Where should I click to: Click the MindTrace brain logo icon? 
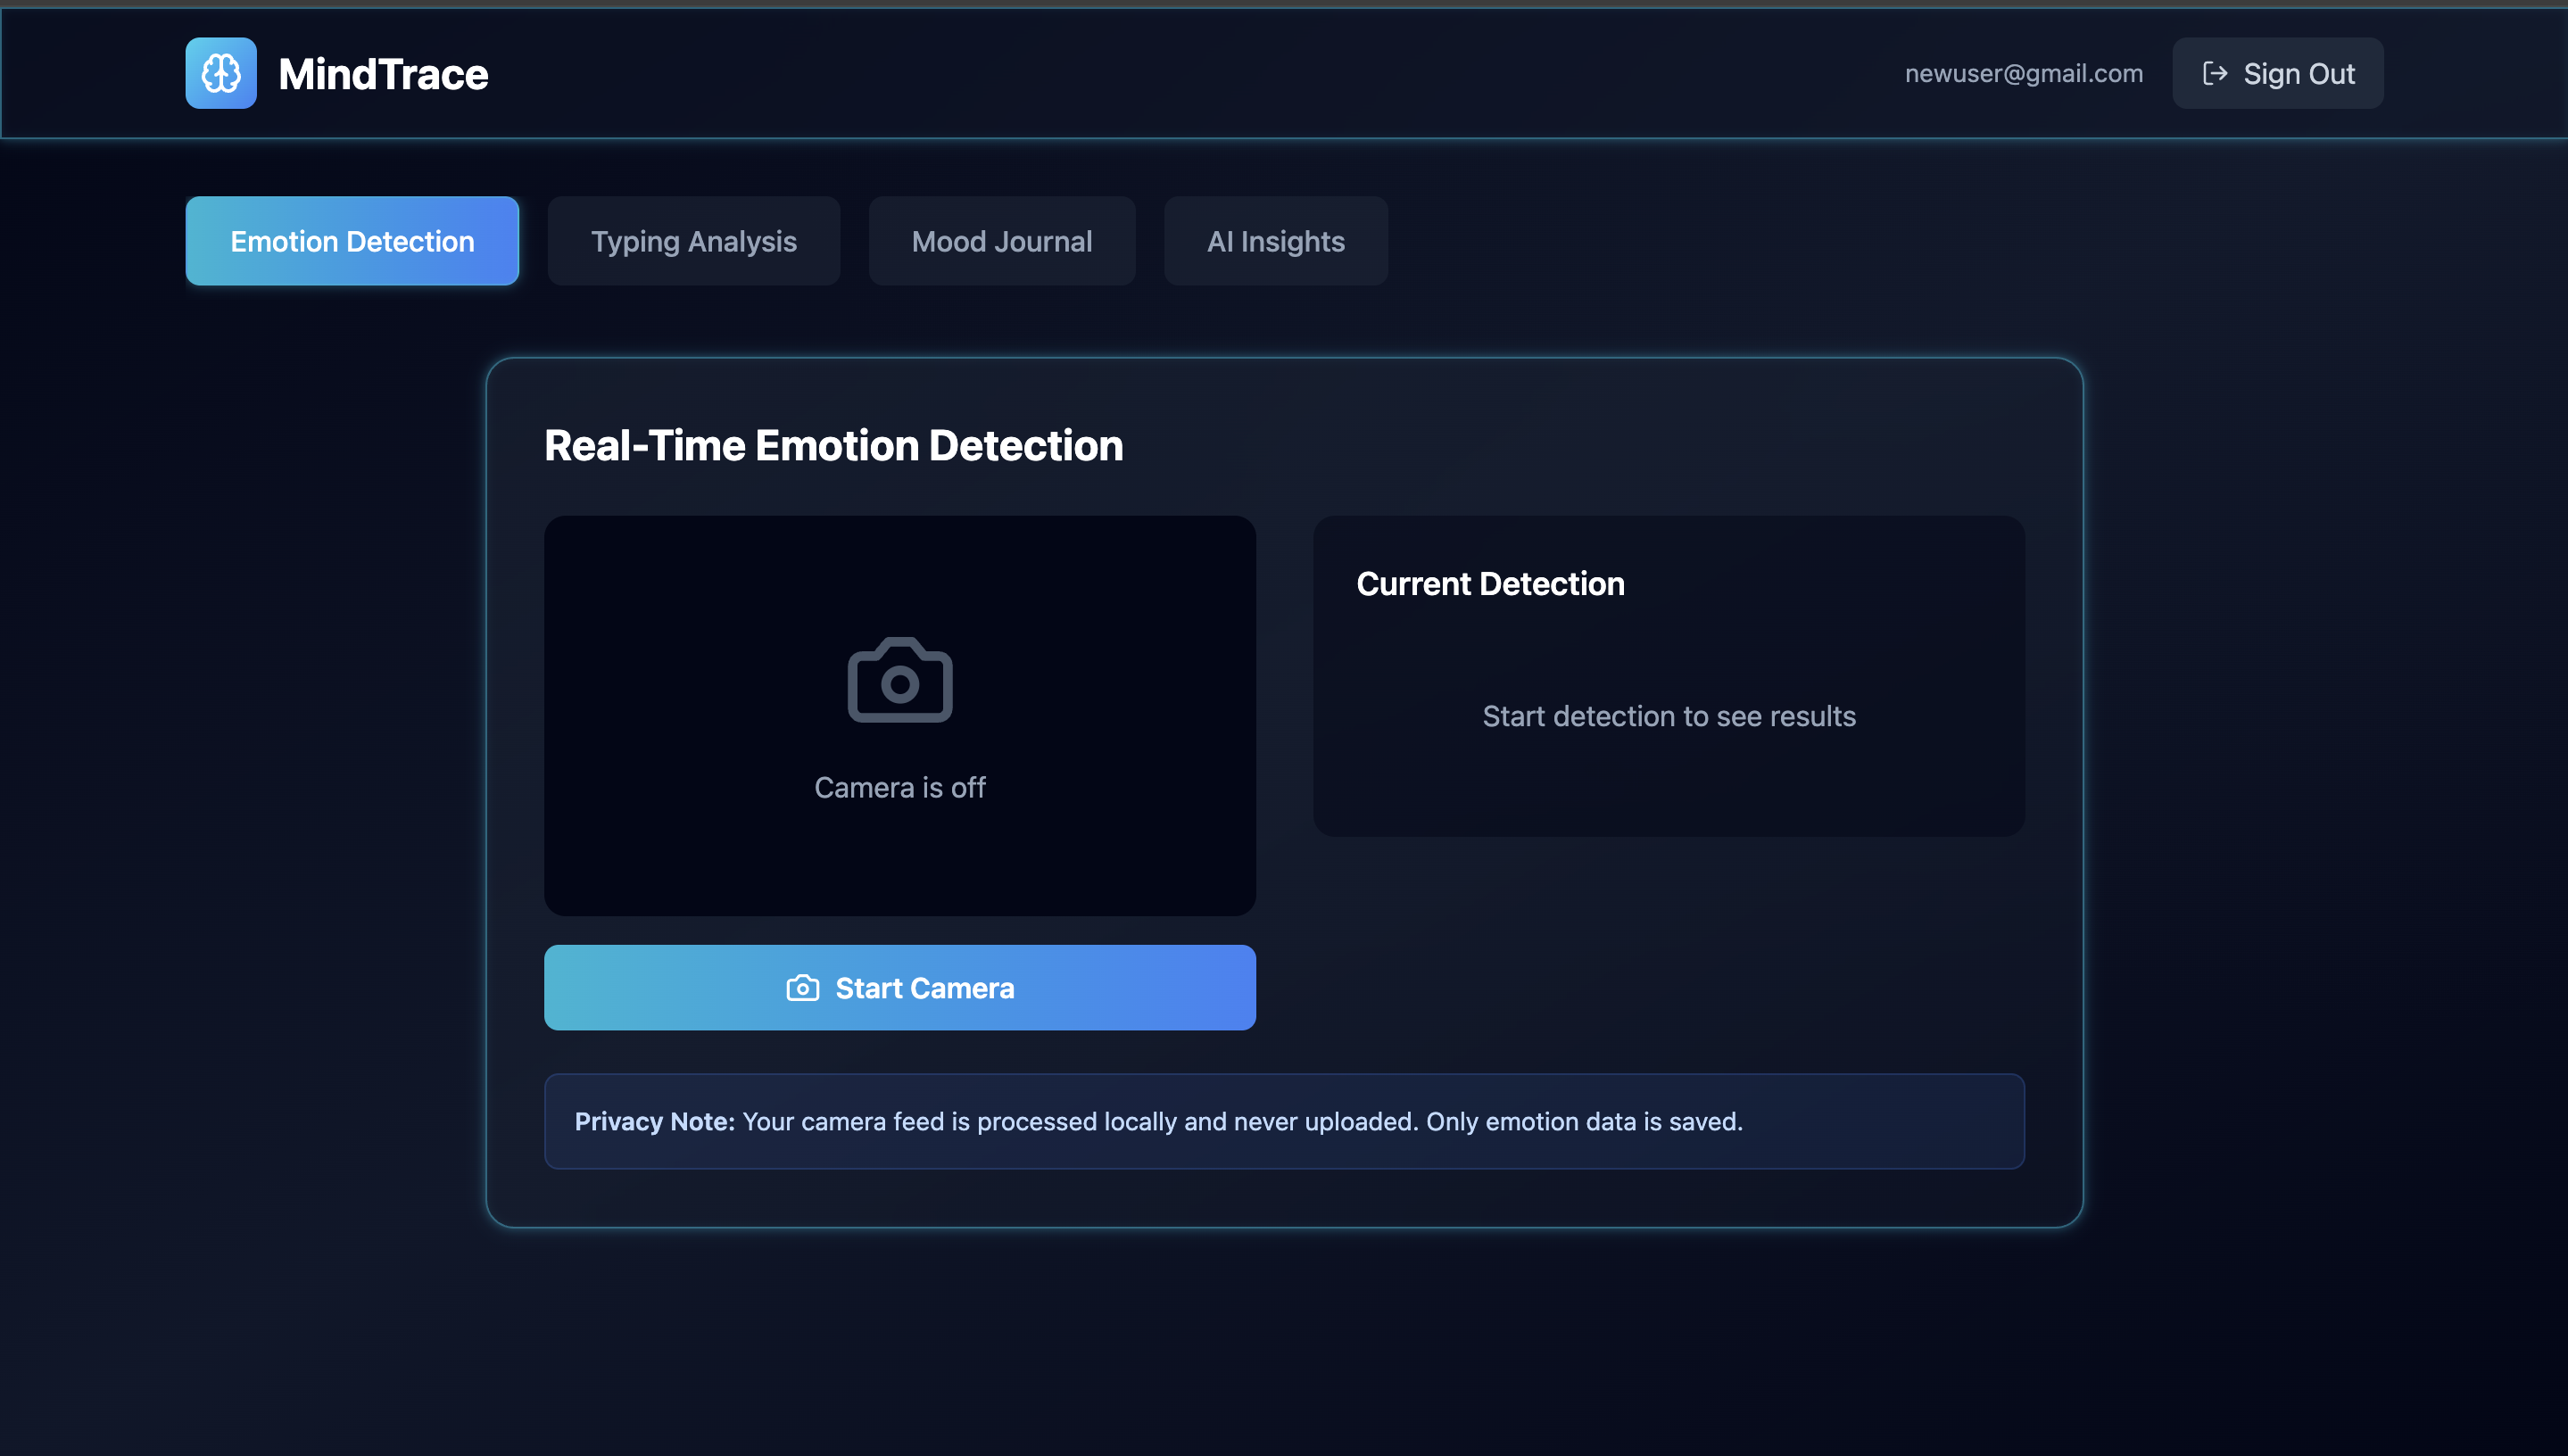click(221, 73)
